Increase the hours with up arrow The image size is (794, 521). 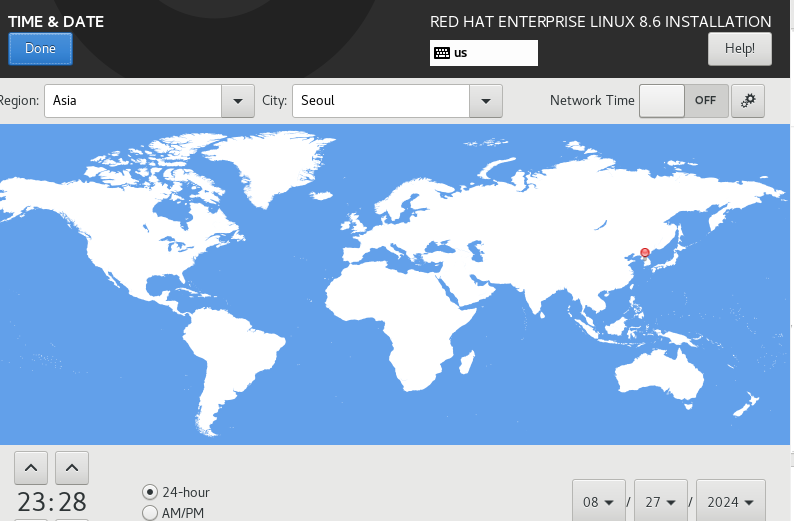click(31, 468)
